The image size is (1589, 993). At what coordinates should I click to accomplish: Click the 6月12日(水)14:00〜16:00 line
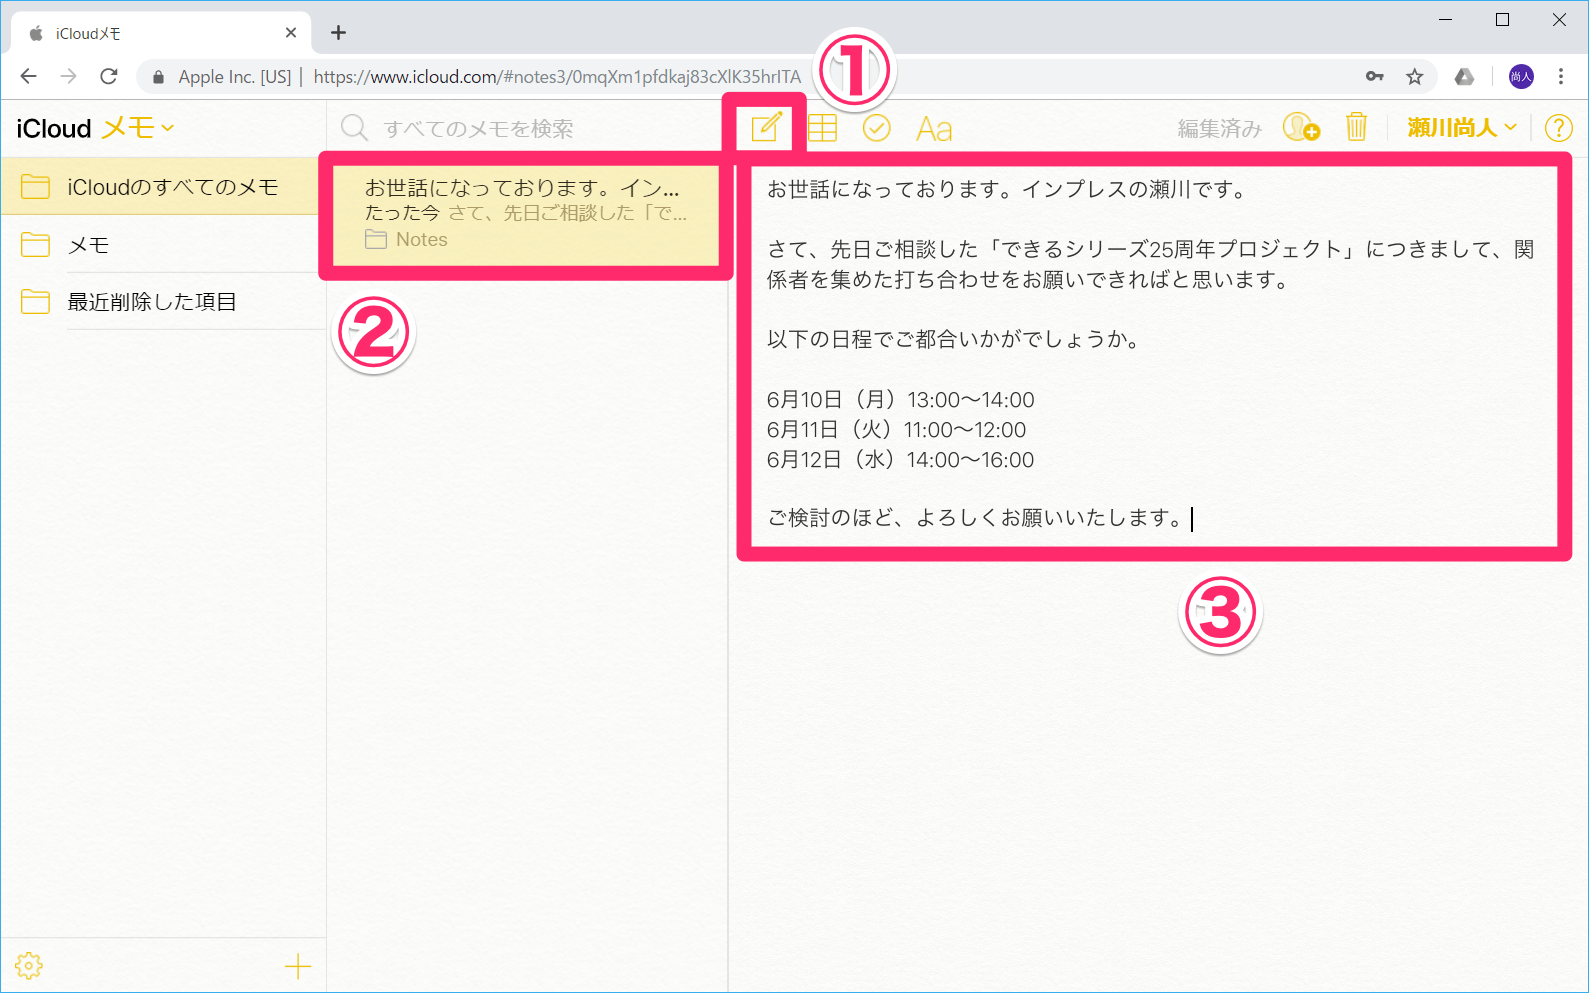900,460
